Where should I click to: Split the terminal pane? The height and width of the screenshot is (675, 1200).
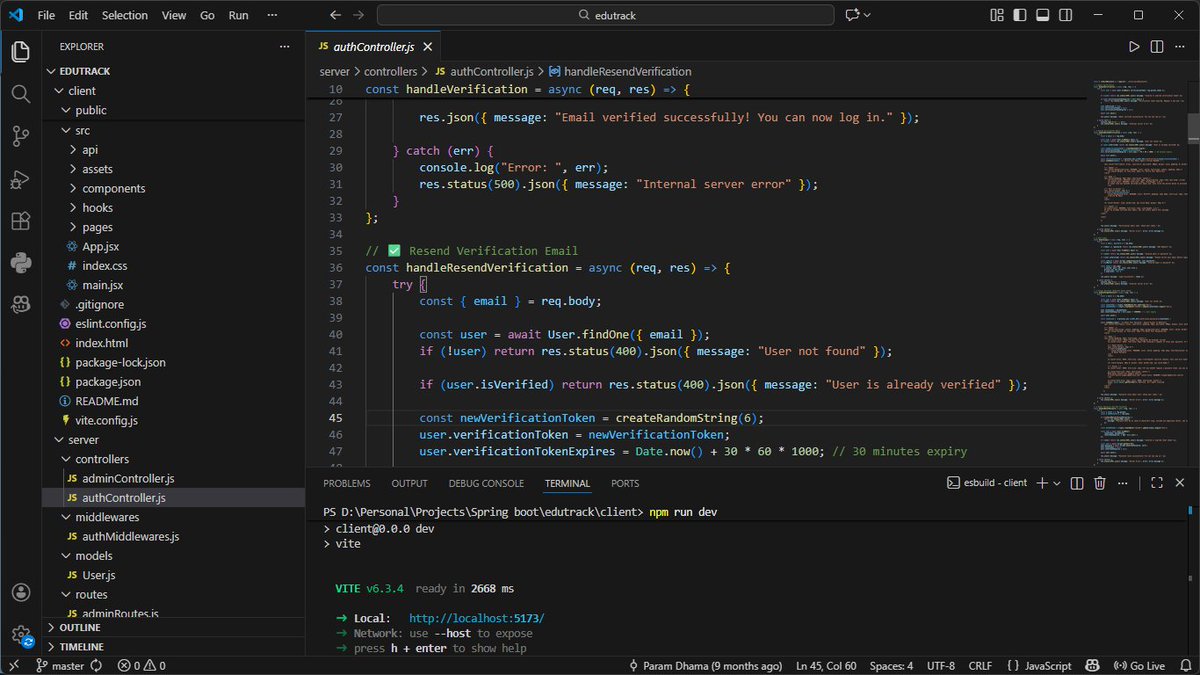[1078, 483]
